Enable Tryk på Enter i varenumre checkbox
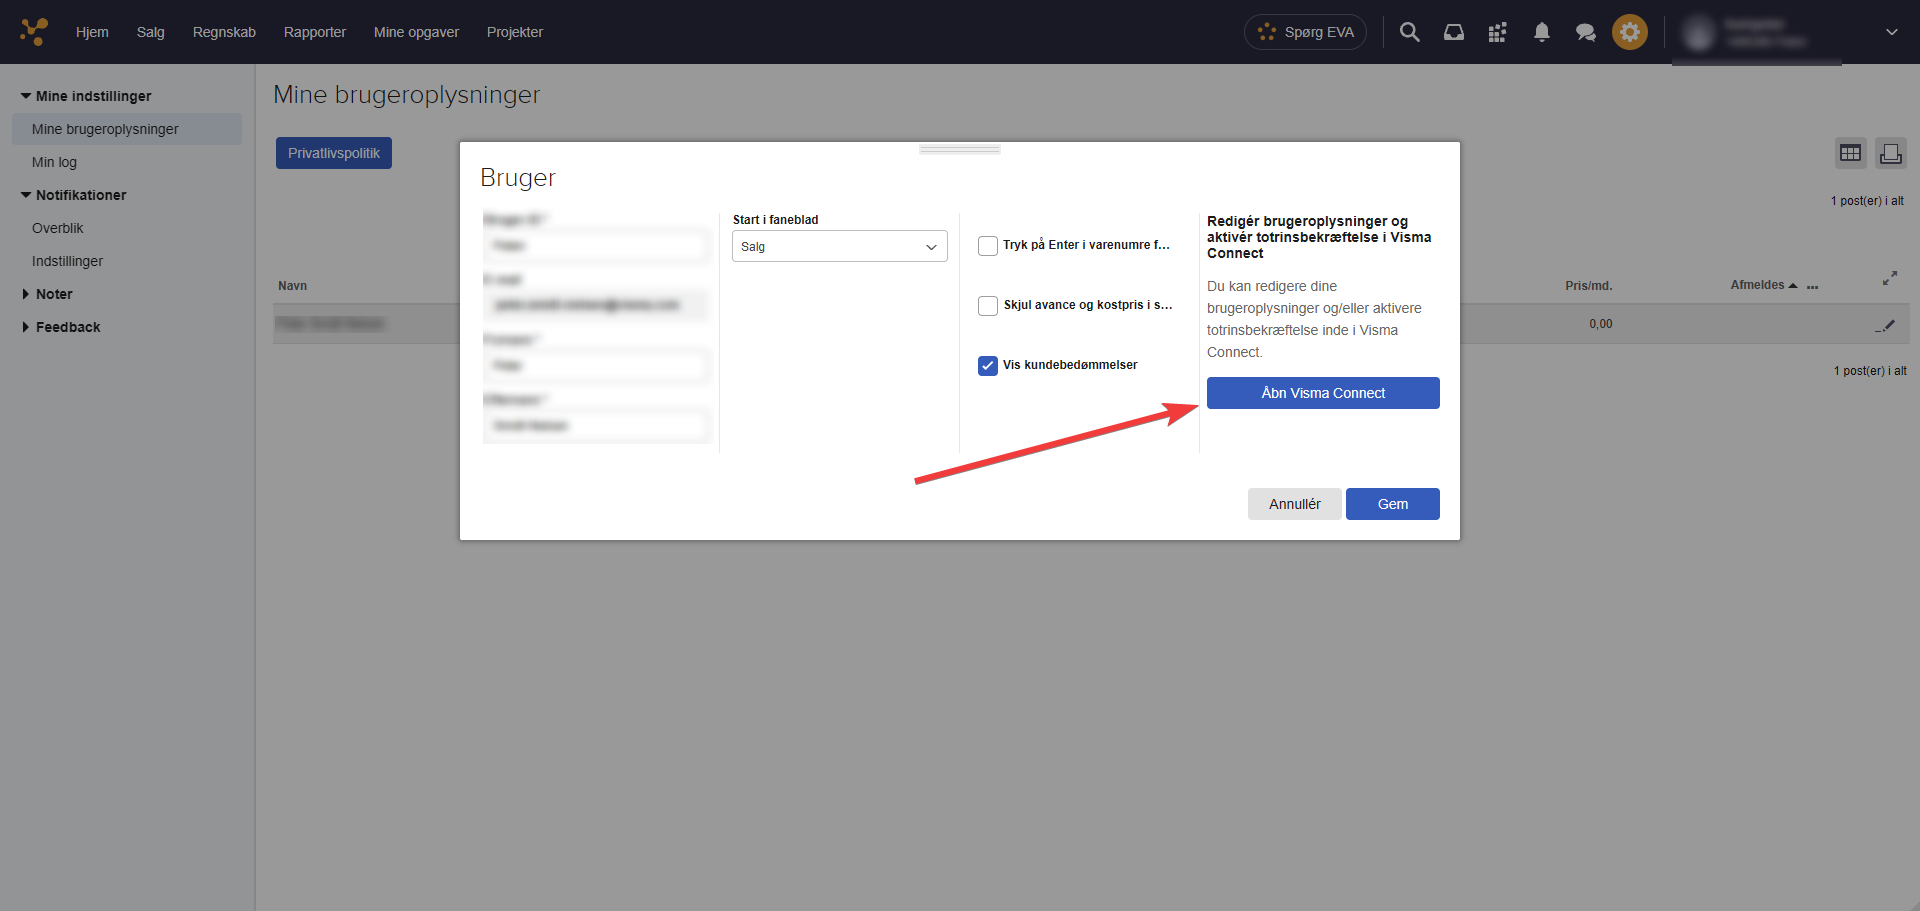1920x911 pixels. tap(988, 245)
